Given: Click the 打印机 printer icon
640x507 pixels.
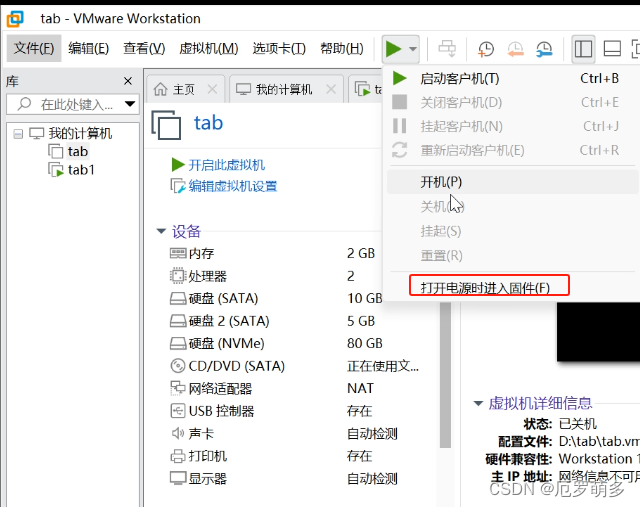Looking at the screenshot, I should (178, 456).
